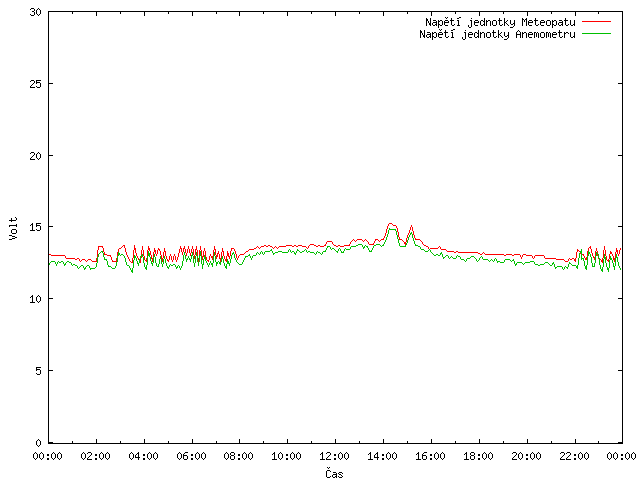The image size is (640, 480).
Task: Click the 10:00 time label
Action: (287, 456)
